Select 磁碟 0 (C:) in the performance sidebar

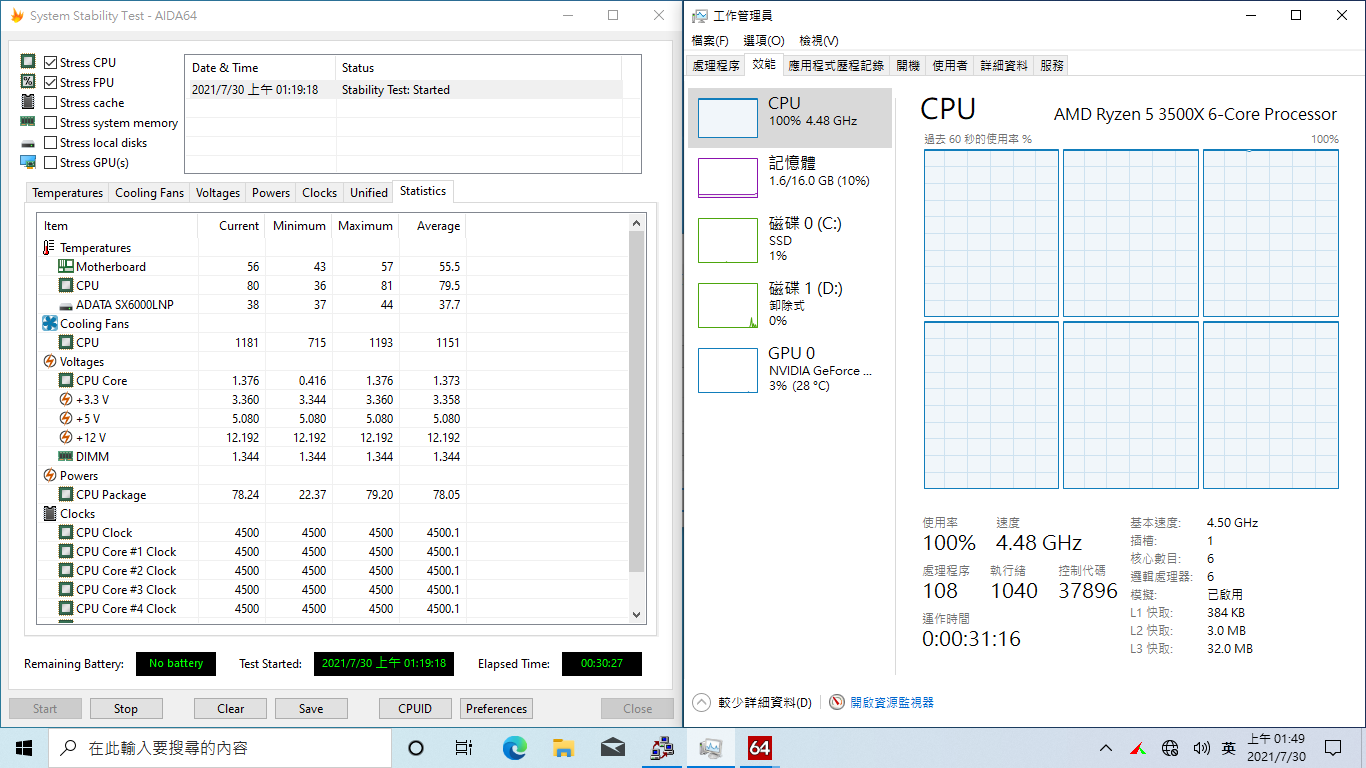point(790,240)
